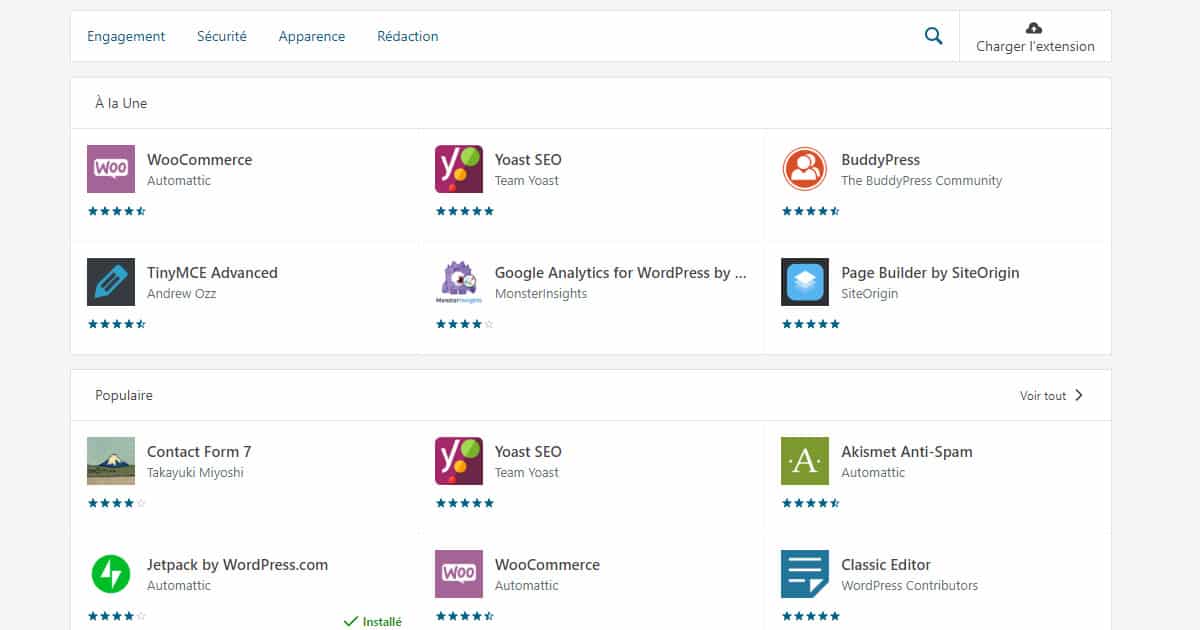The image size is (1200, 630).
Task: Click the search magnifier icon
Action: 933,36
